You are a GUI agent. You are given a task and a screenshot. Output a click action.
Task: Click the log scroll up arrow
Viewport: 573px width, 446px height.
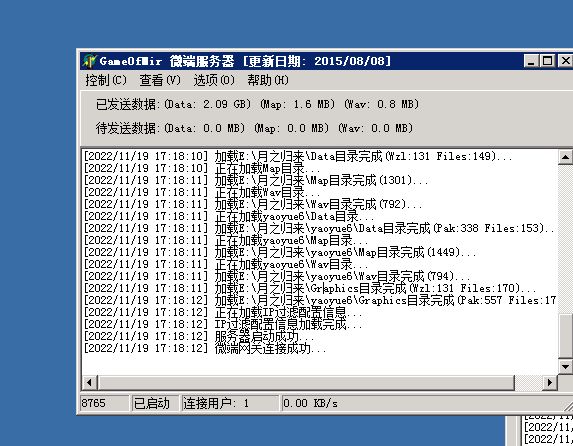pyautogui.click(x=565, y=157)
